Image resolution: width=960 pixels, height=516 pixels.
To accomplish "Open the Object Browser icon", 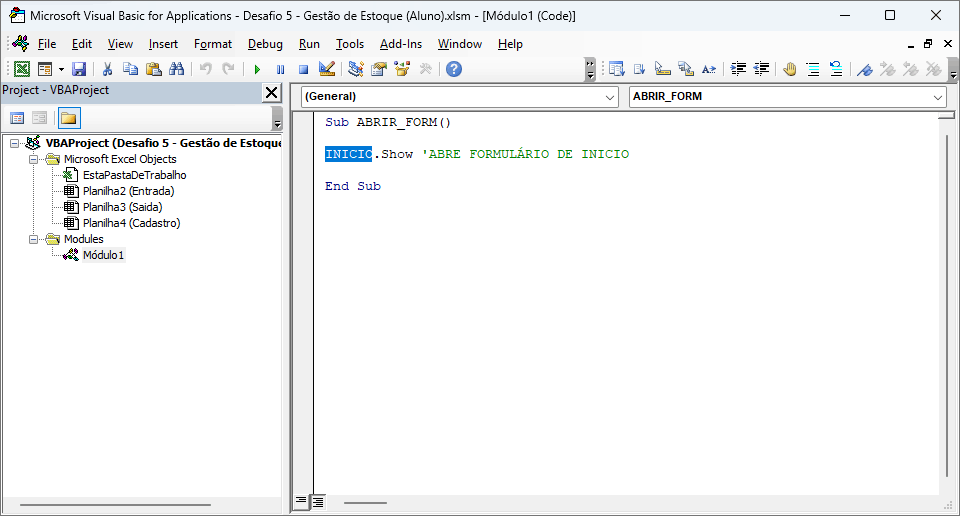I will click(402, 69).
